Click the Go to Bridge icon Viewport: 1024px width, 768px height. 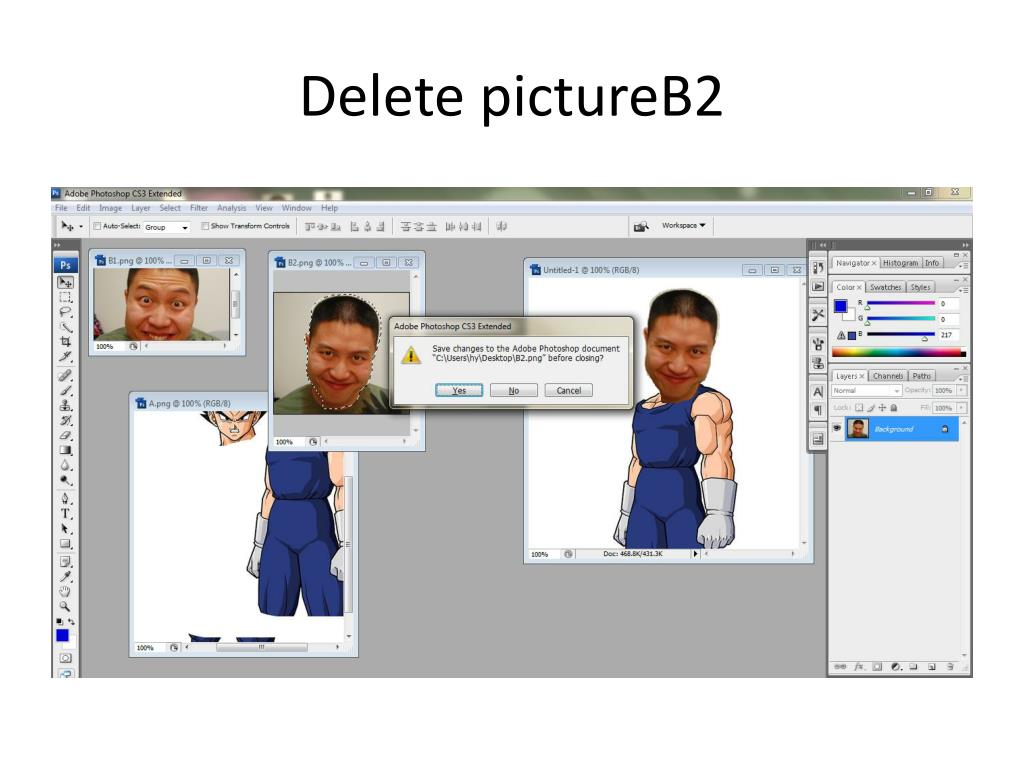641,226
